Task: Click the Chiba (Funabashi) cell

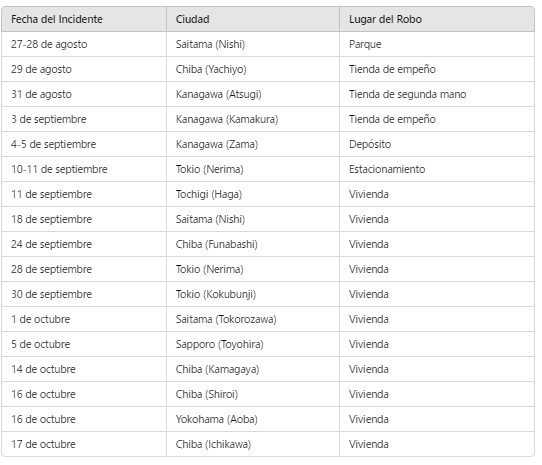Action: [253, 244]
